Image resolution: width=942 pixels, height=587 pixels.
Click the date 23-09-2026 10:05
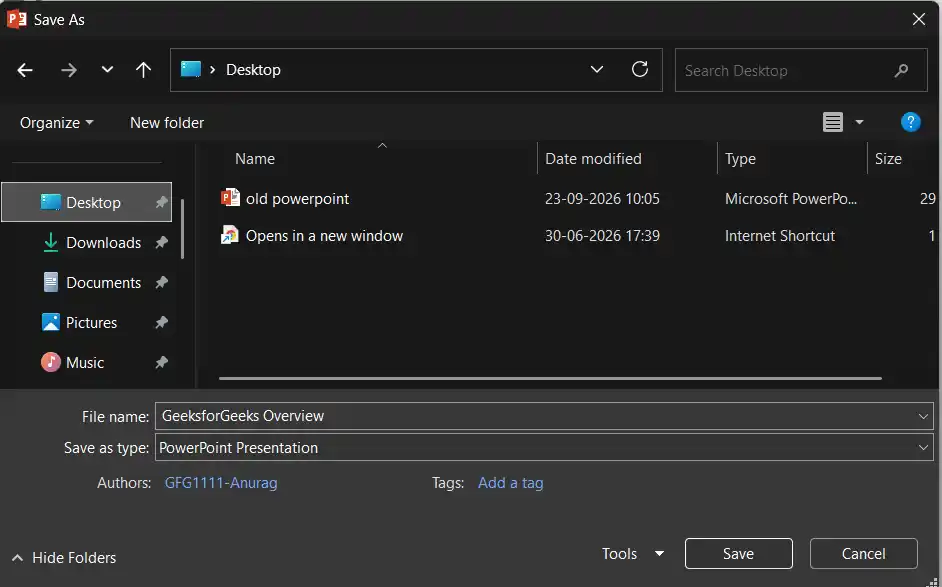pos(602,199)
